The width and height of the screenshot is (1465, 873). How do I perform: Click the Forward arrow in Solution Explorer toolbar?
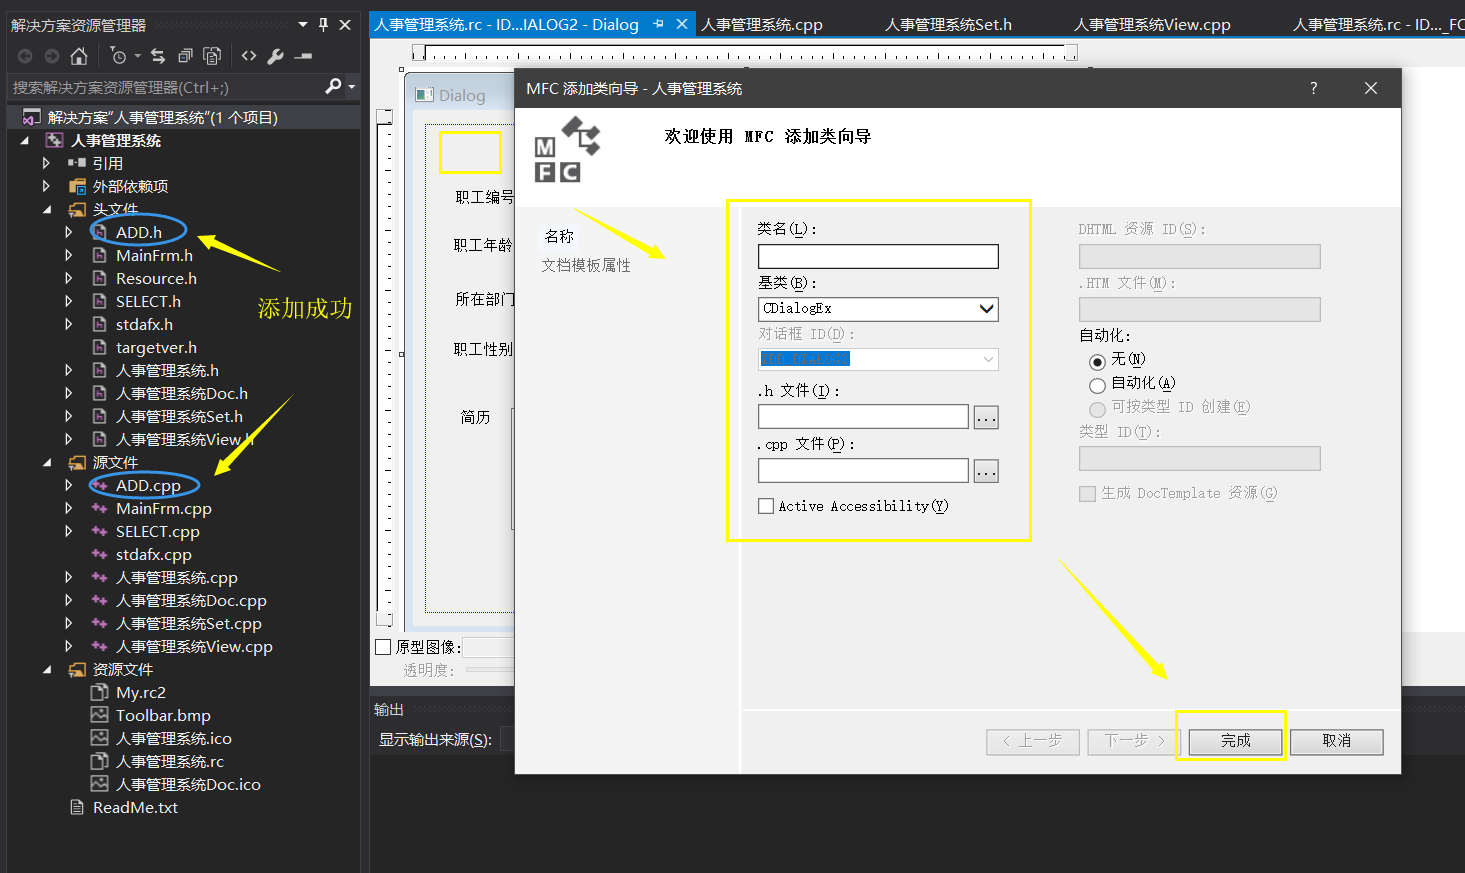tap(52, 56)
